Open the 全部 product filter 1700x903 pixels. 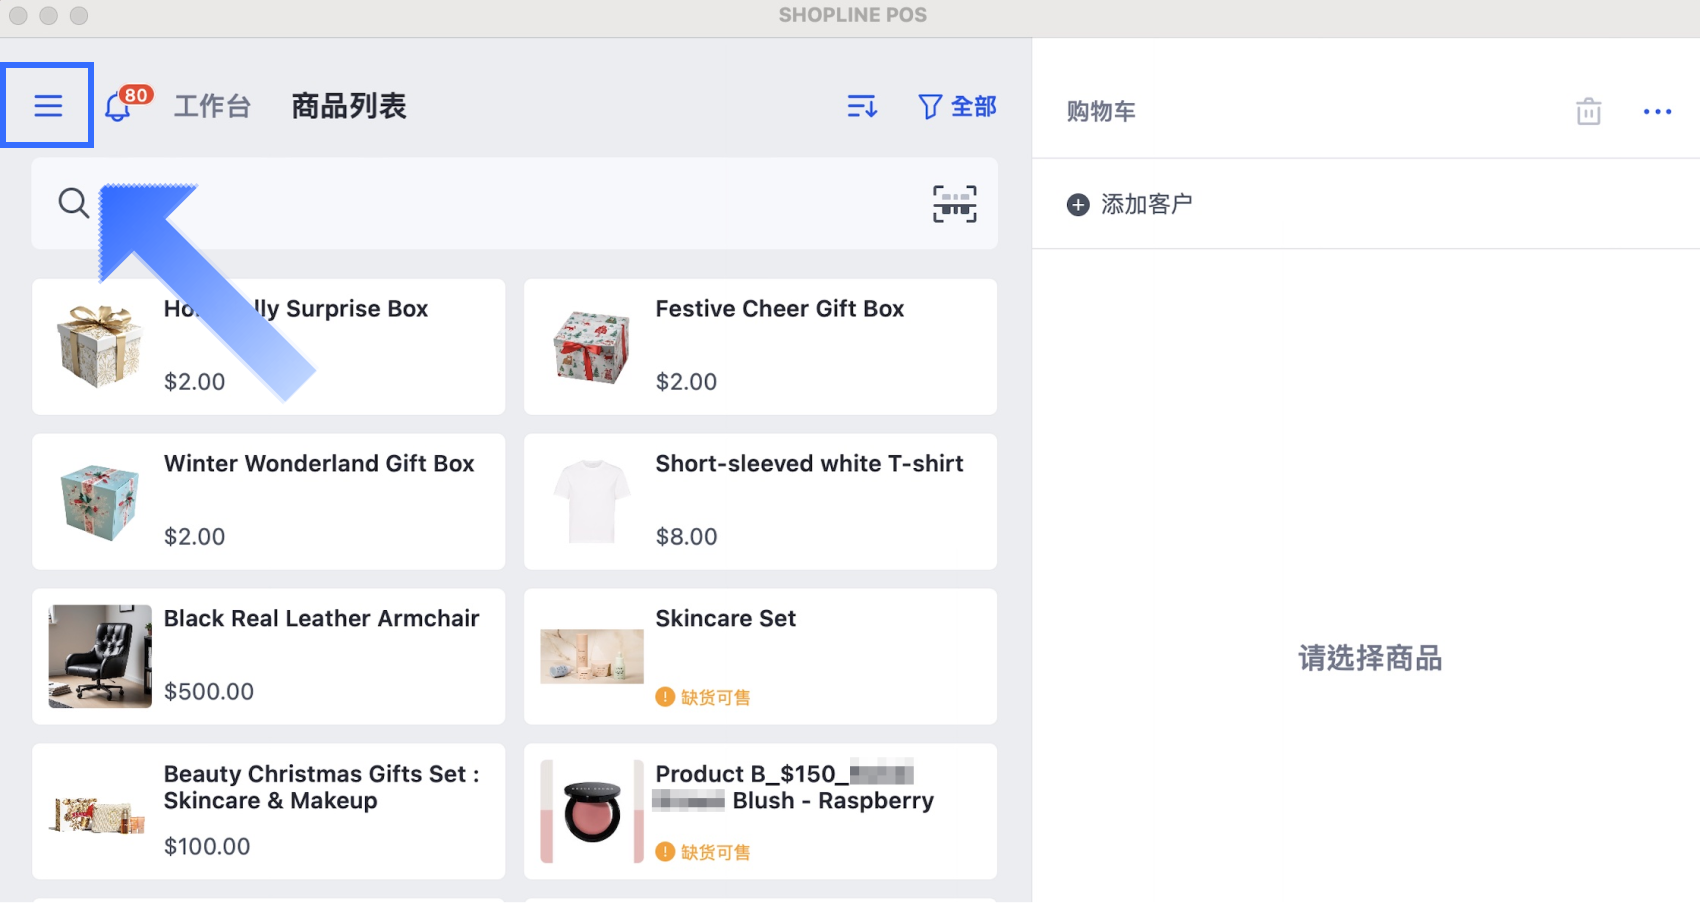click(957, 106)
